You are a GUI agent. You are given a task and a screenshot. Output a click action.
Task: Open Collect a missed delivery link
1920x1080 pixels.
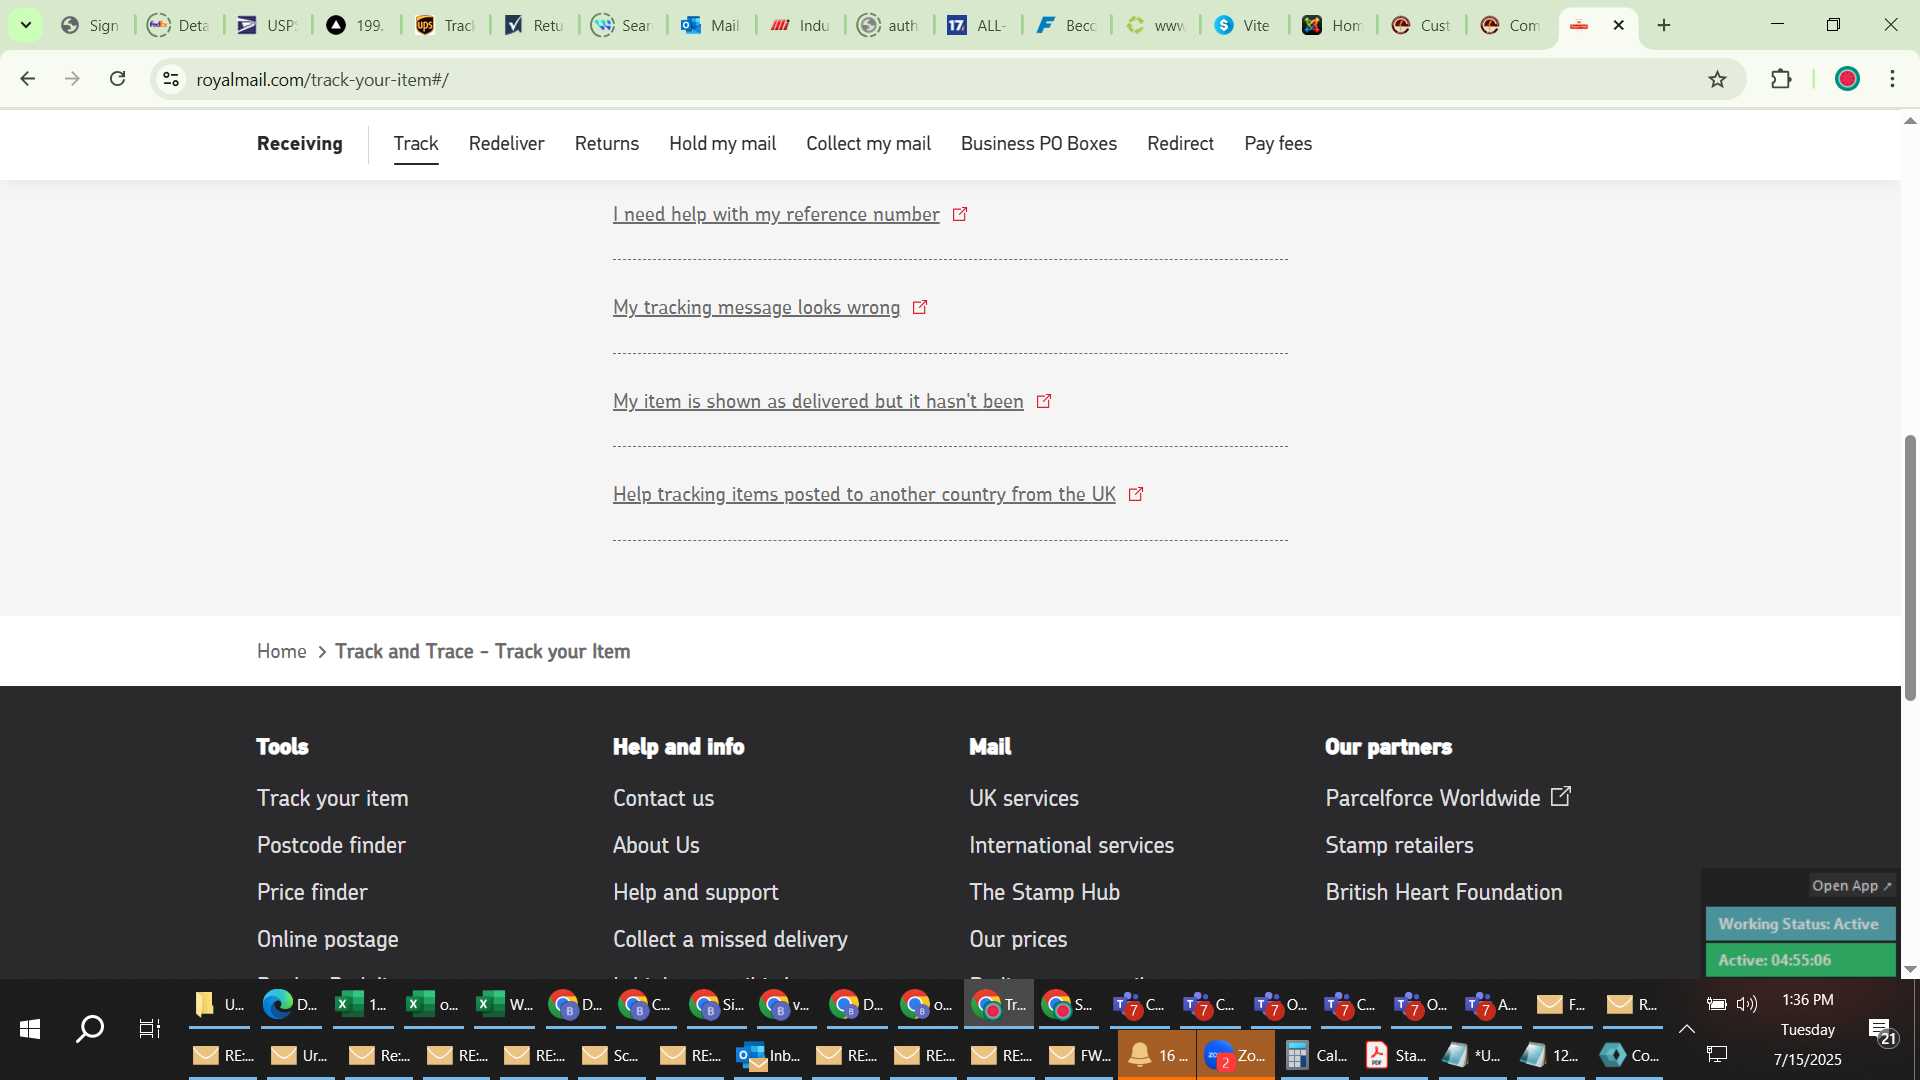pyautogui.click(x=730, y=939)
